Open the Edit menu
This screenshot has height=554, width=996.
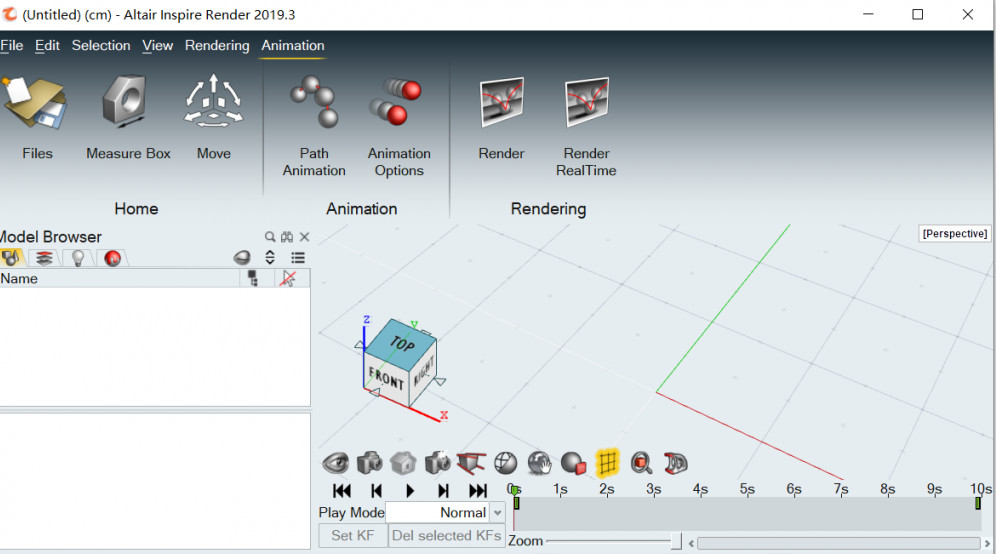(x=47, y=46)
